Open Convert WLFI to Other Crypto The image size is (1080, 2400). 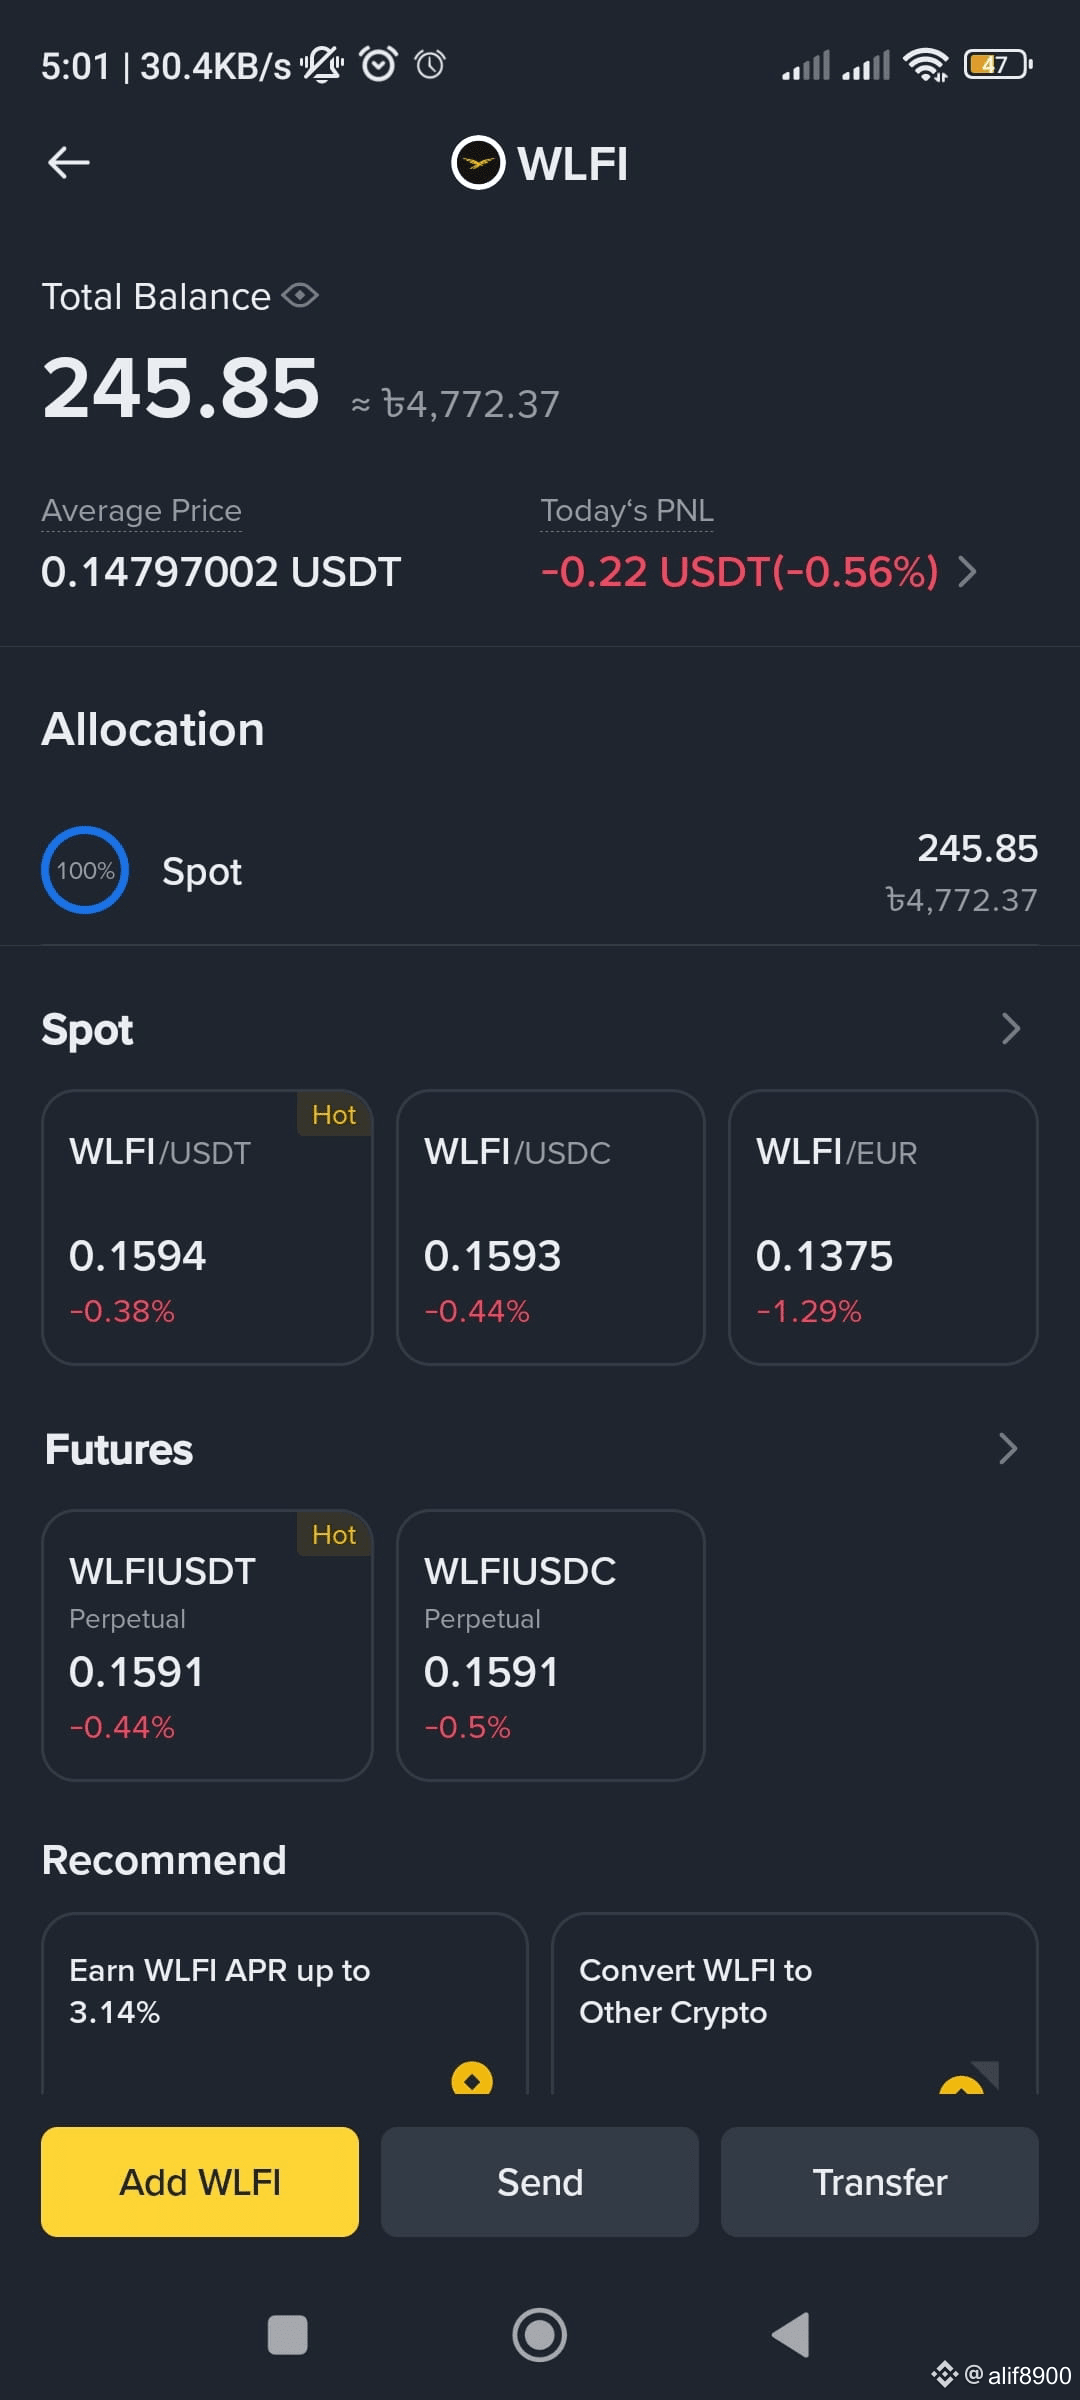[x=795, y=2004]
